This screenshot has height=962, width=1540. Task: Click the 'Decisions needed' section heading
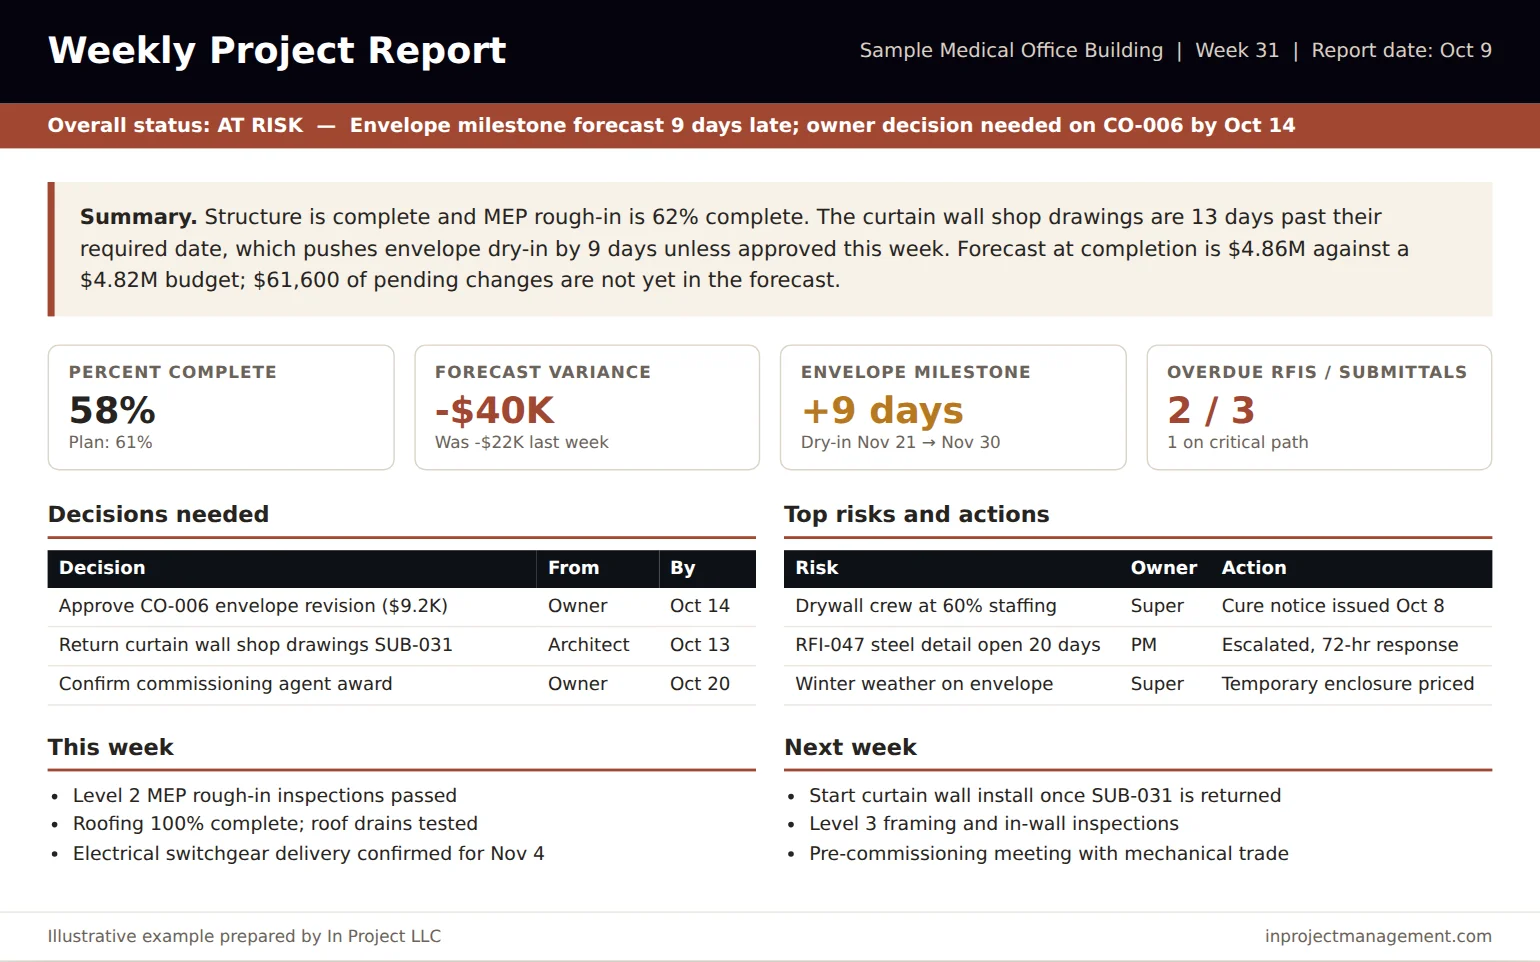coord(158,514)
